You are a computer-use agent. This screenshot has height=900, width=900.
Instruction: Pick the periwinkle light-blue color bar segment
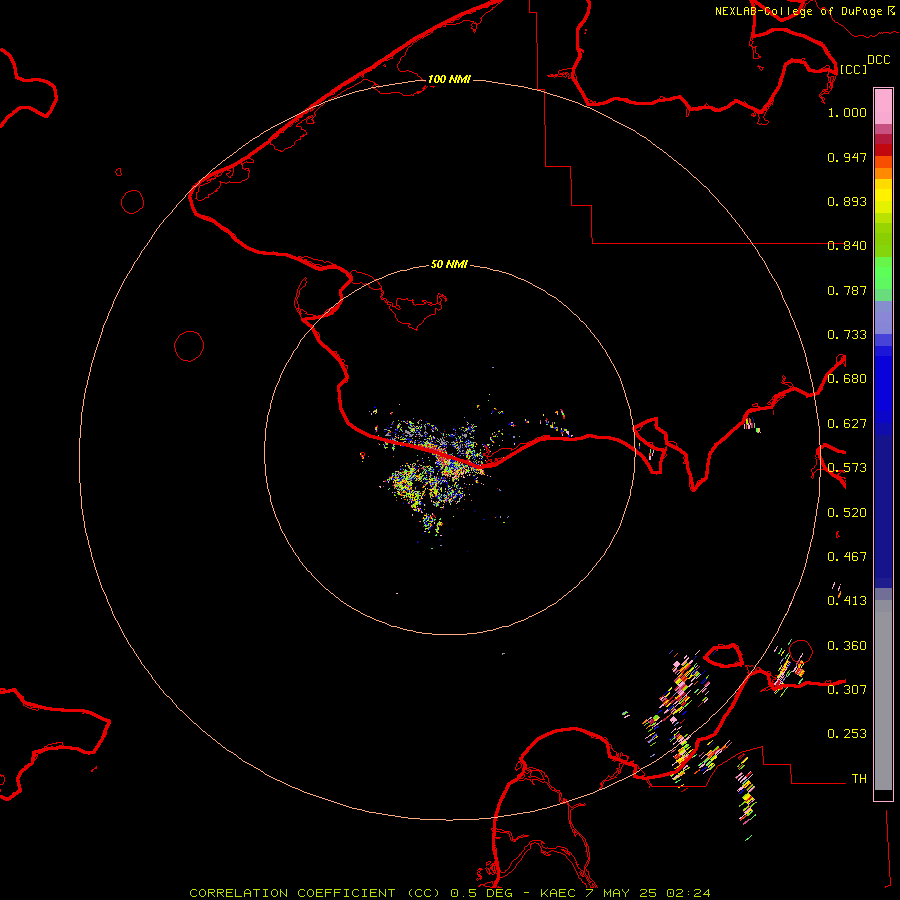click(x=883, y=317)
